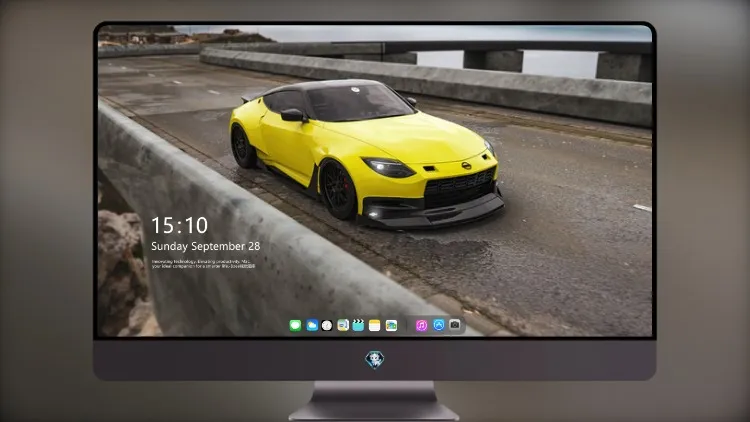
Task: Open the Clock app in dock
Action: click(327, 326)
